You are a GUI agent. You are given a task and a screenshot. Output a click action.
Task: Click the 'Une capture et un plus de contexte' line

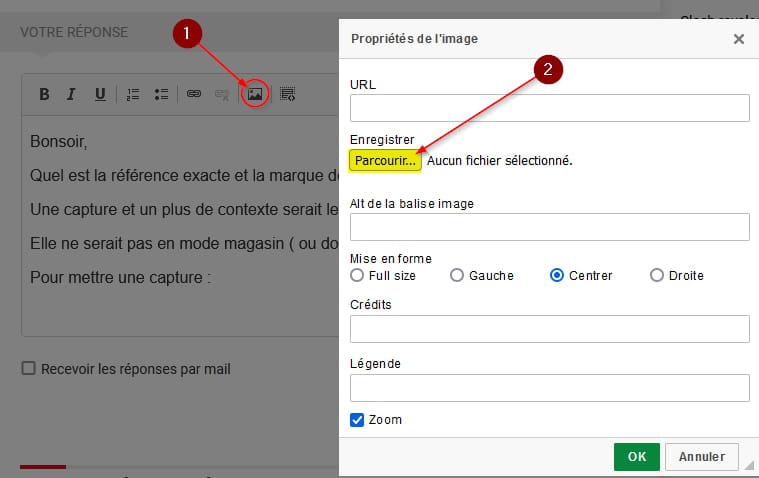point(184,210)
